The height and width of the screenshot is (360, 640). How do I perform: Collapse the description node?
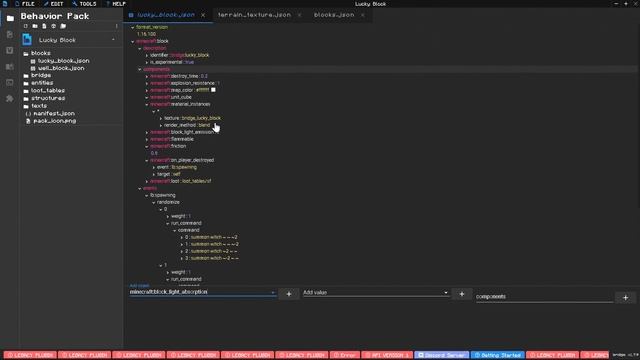click(x=140, y=48)
